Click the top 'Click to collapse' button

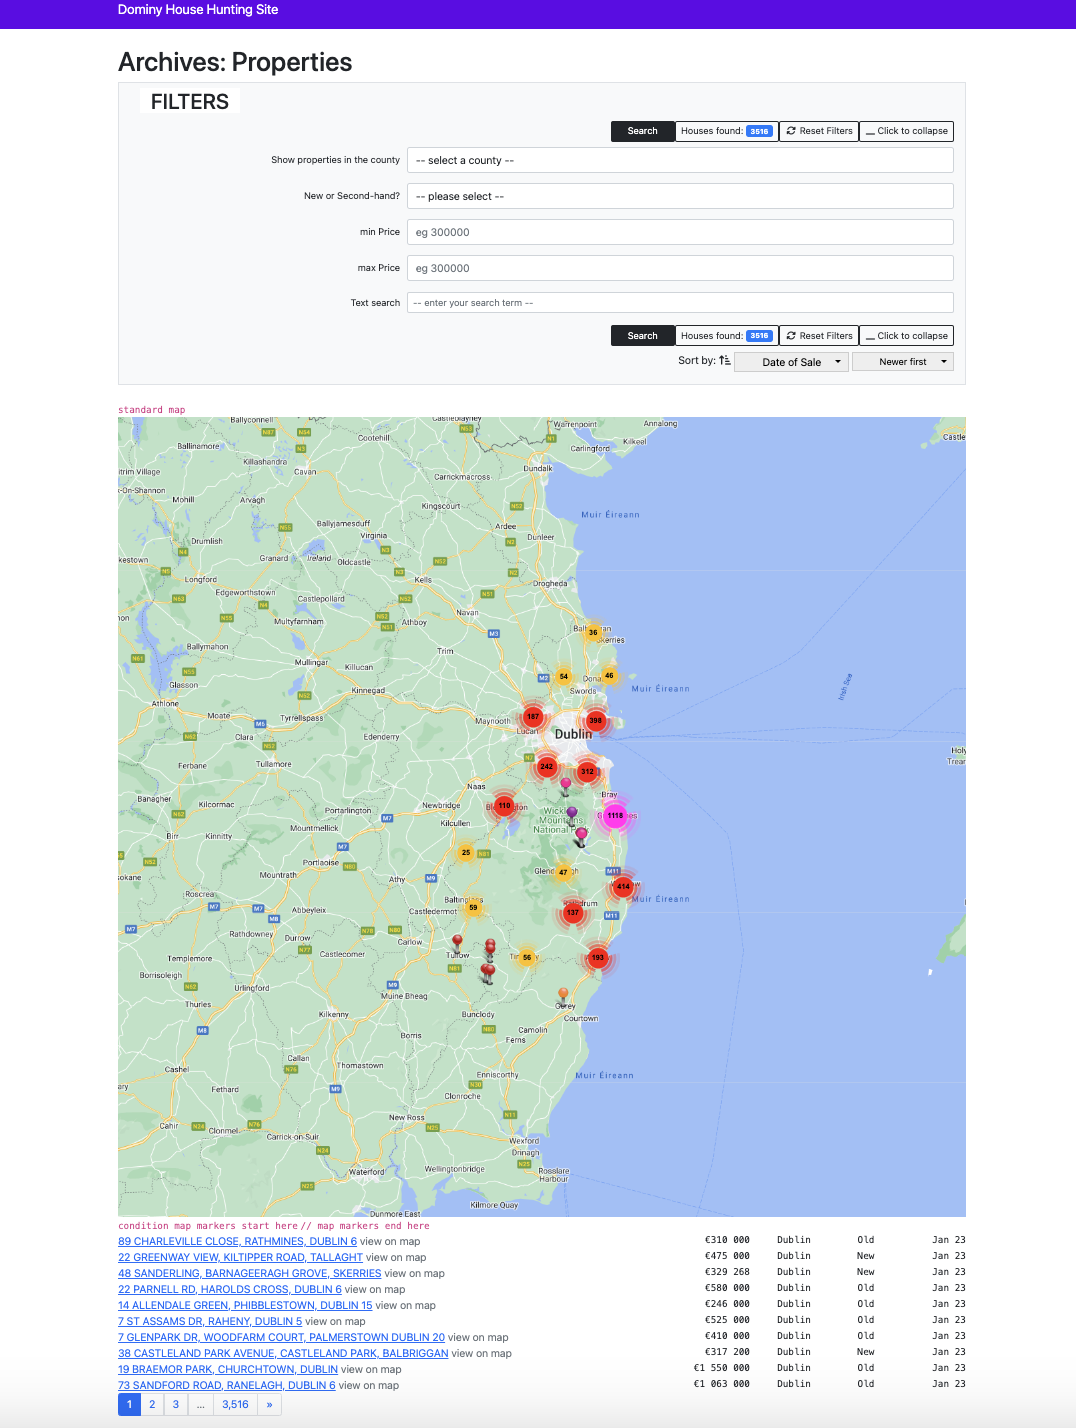906,131
